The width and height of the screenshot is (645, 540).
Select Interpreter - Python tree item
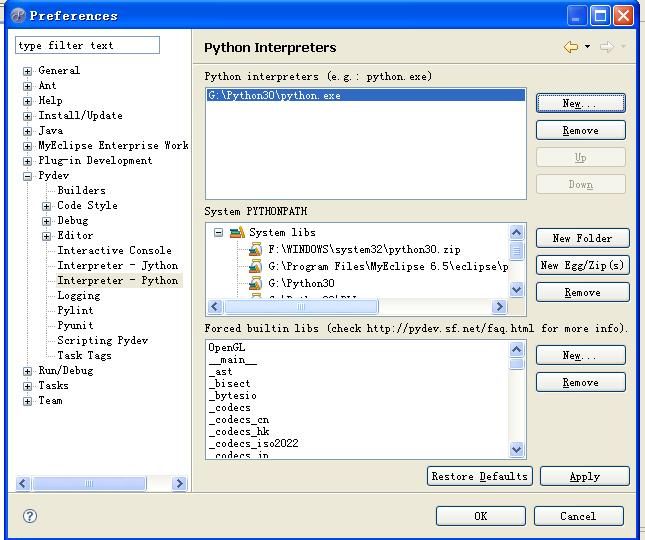click(x=118, y=280)
